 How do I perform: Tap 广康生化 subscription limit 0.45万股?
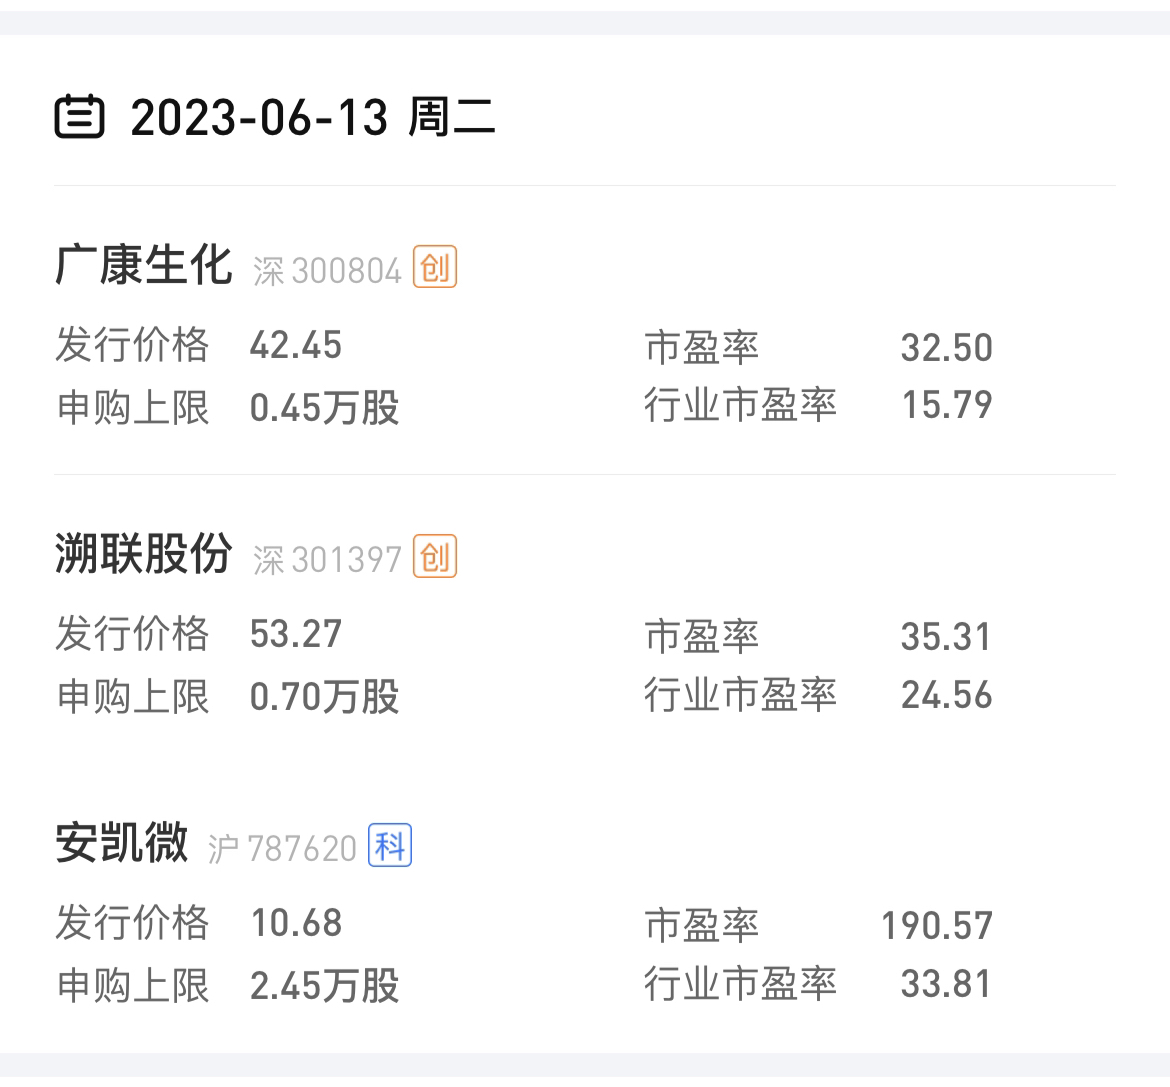tap(324, 408)
